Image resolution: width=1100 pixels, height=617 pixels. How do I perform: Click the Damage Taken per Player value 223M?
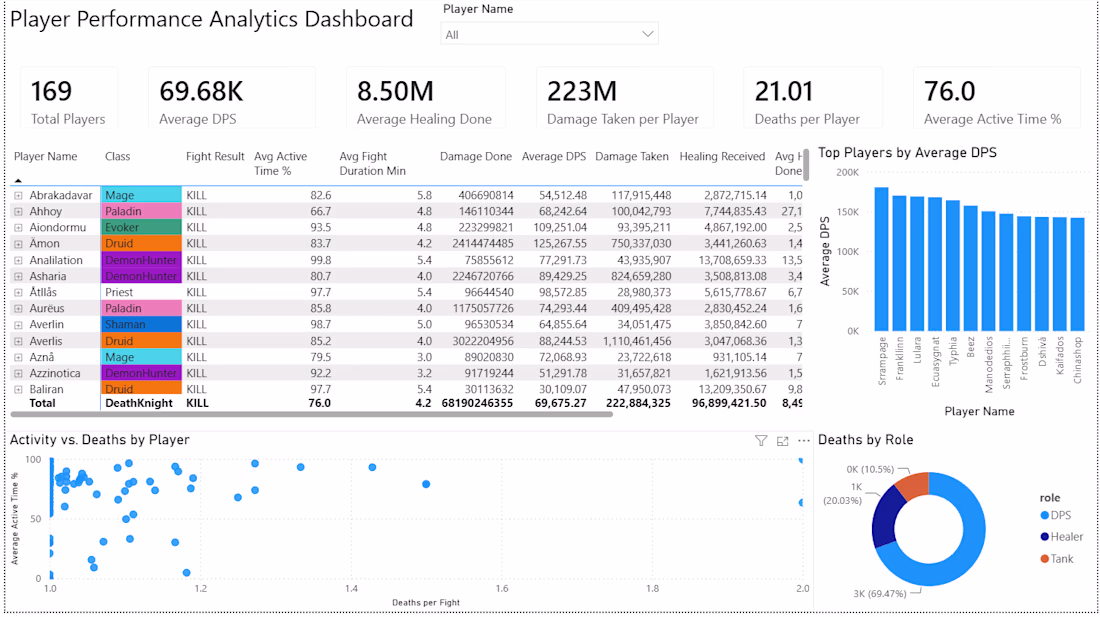[x=582, y=91]
